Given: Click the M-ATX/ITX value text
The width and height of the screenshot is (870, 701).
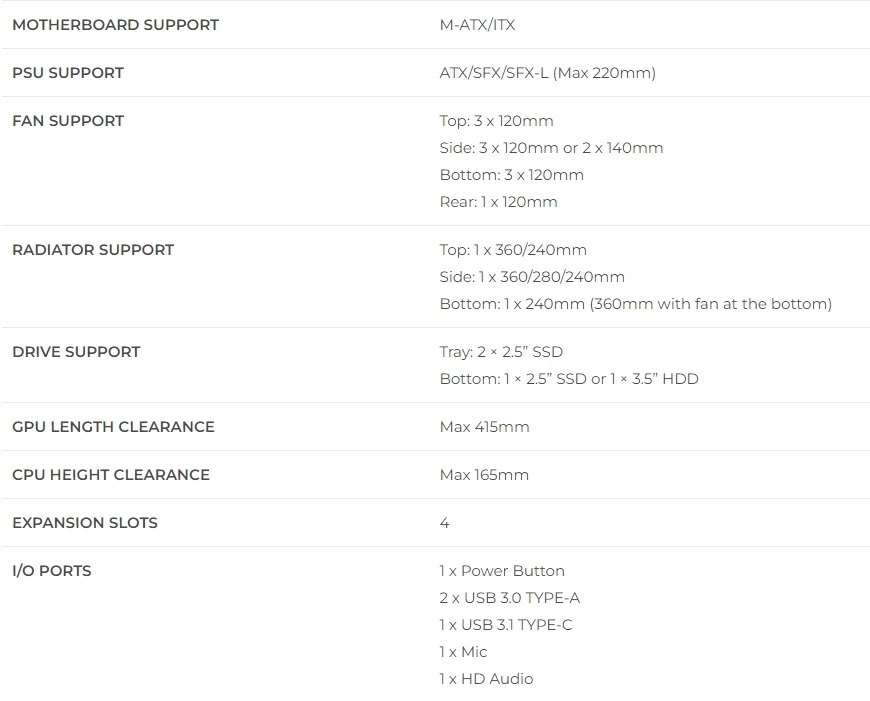Looking at the screenshot, I should pos(477,25).
